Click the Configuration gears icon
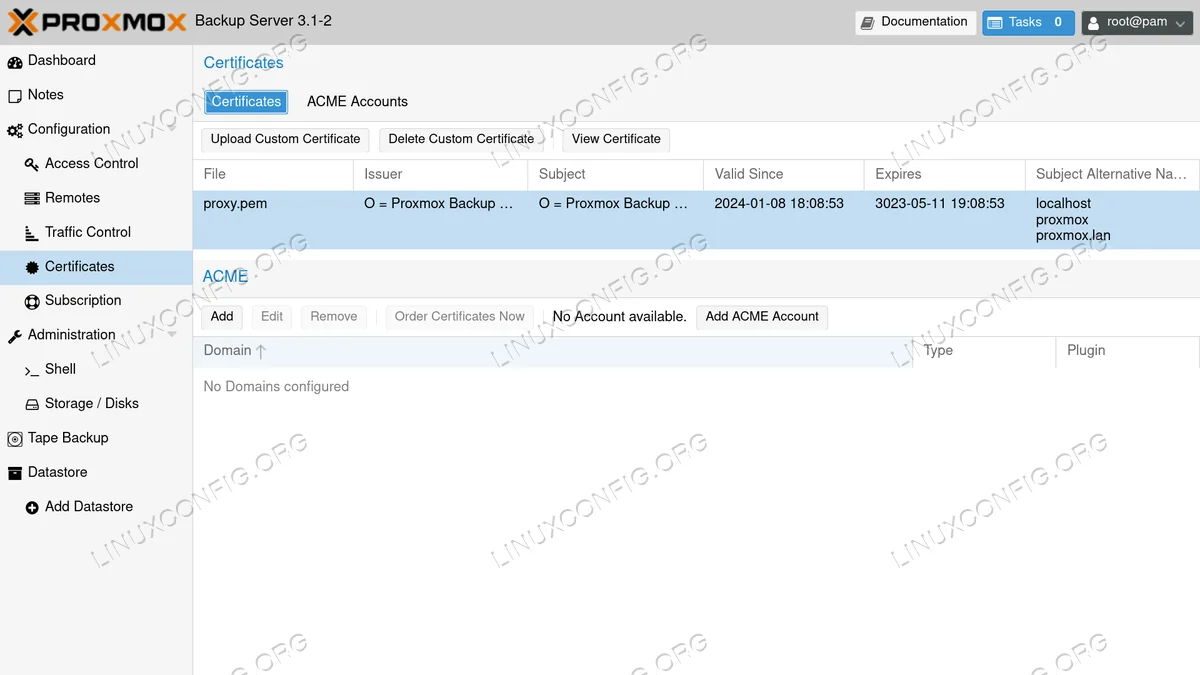The height and width of the screenshot is (675, 1200). (15, 130)
